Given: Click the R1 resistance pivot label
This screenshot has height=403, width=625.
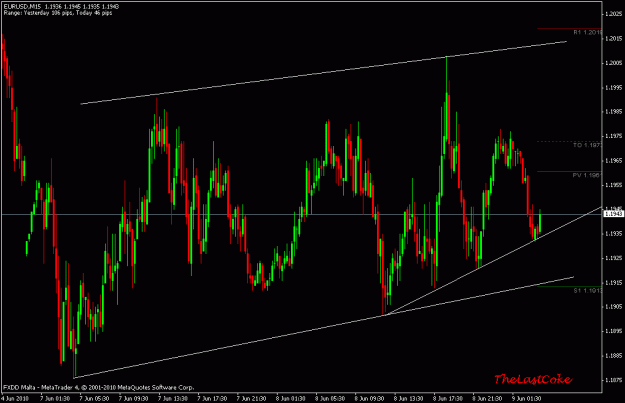Looking at the screenshot, I should click(x=588, y=32).
